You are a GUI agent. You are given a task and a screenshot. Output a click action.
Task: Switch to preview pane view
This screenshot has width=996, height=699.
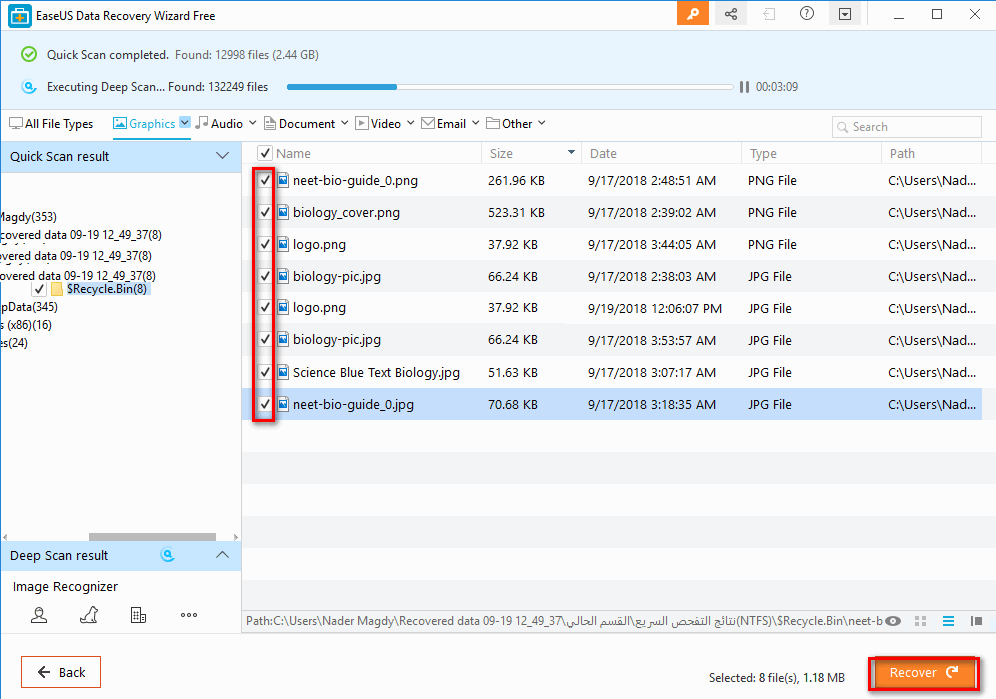pos(976,621)
